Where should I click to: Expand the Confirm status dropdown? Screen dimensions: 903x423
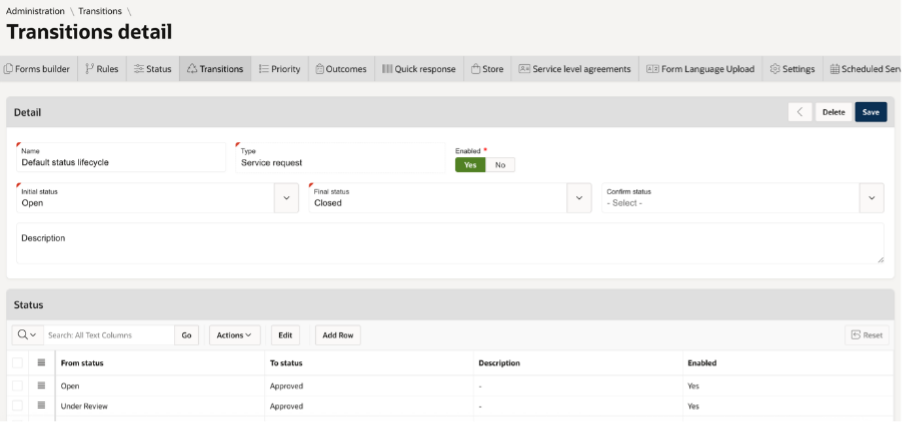pos(872,198)
